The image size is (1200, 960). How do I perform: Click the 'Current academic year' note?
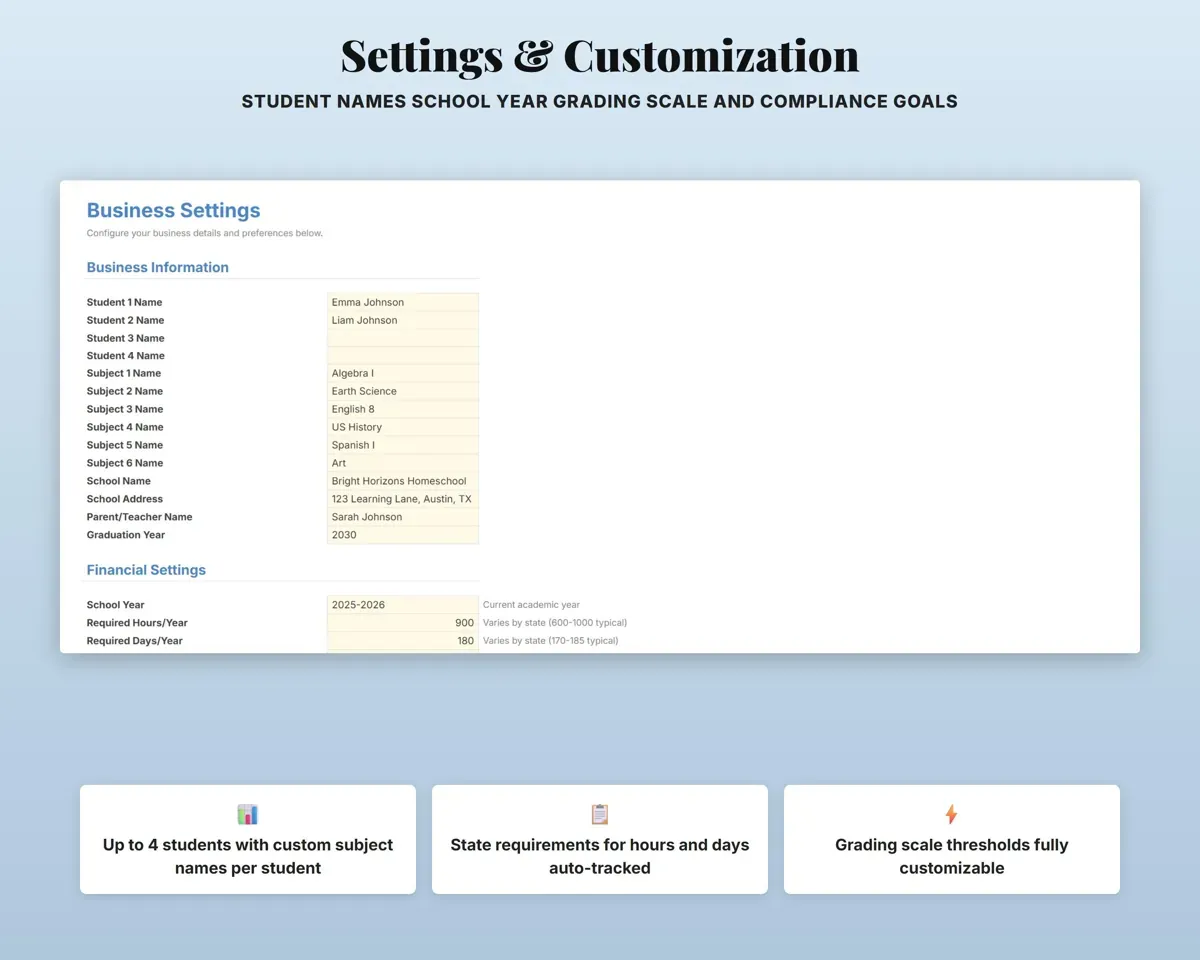pyautogui.click(x=531, y=605)
